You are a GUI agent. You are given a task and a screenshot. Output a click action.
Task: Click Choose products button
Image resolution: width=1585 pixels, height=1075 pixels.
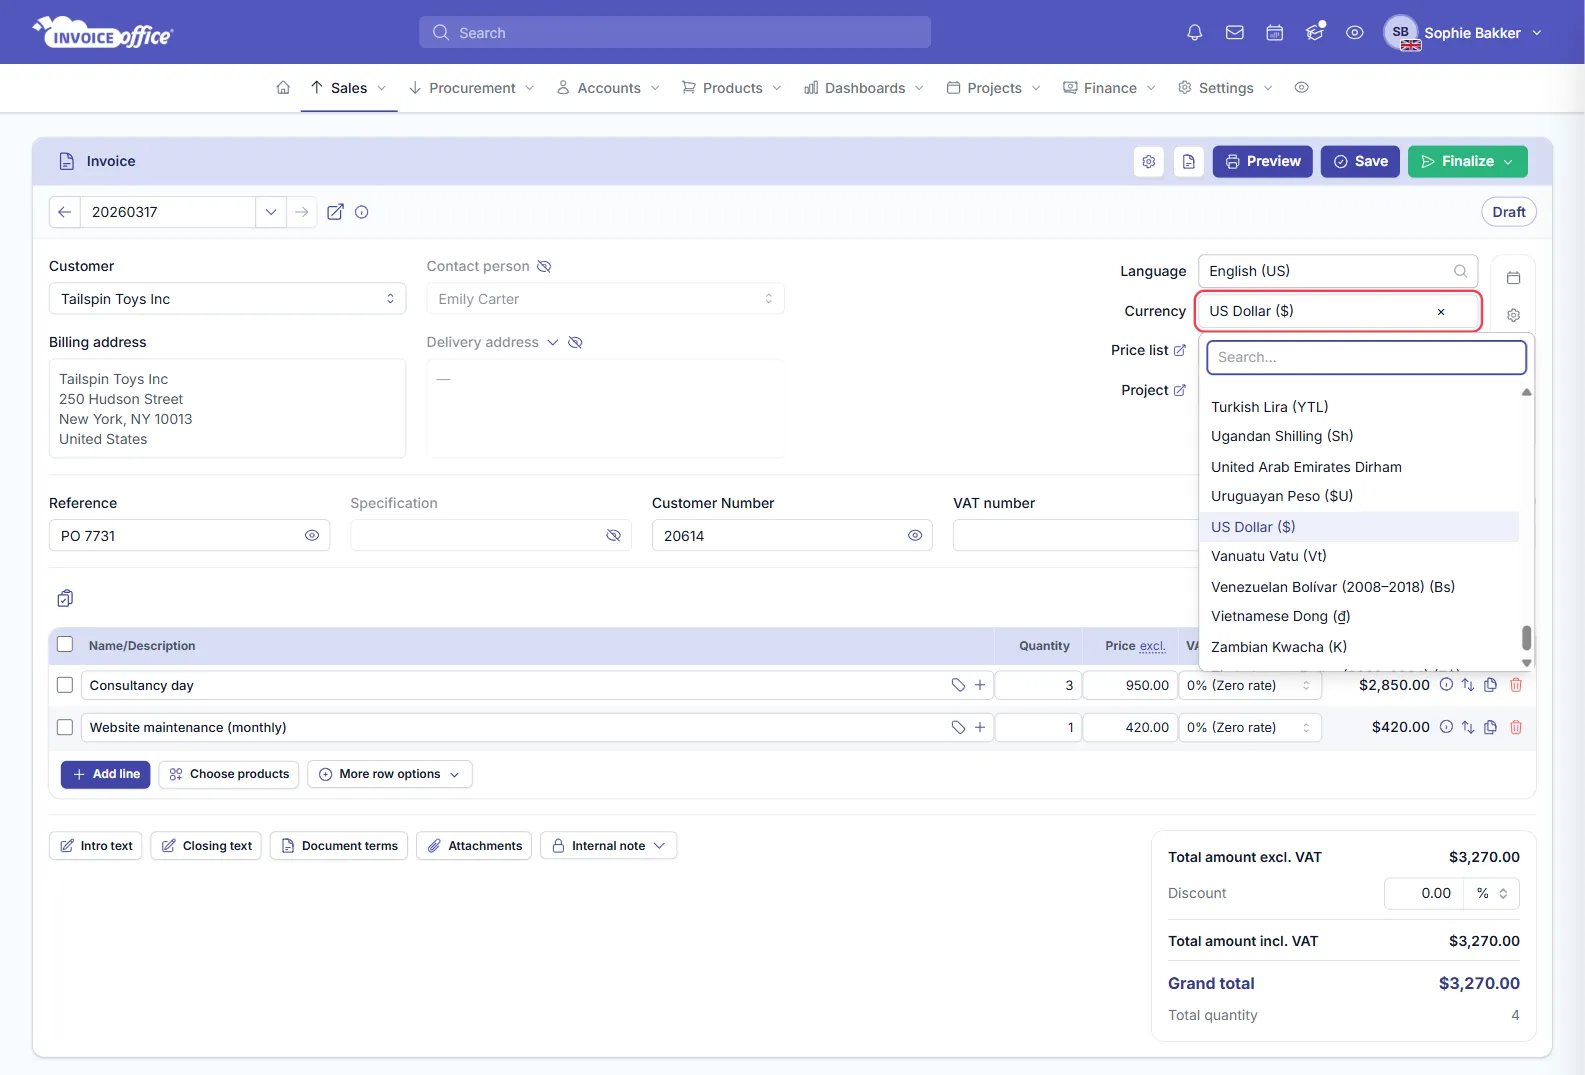pyautogui.click(x=229, y=774)
